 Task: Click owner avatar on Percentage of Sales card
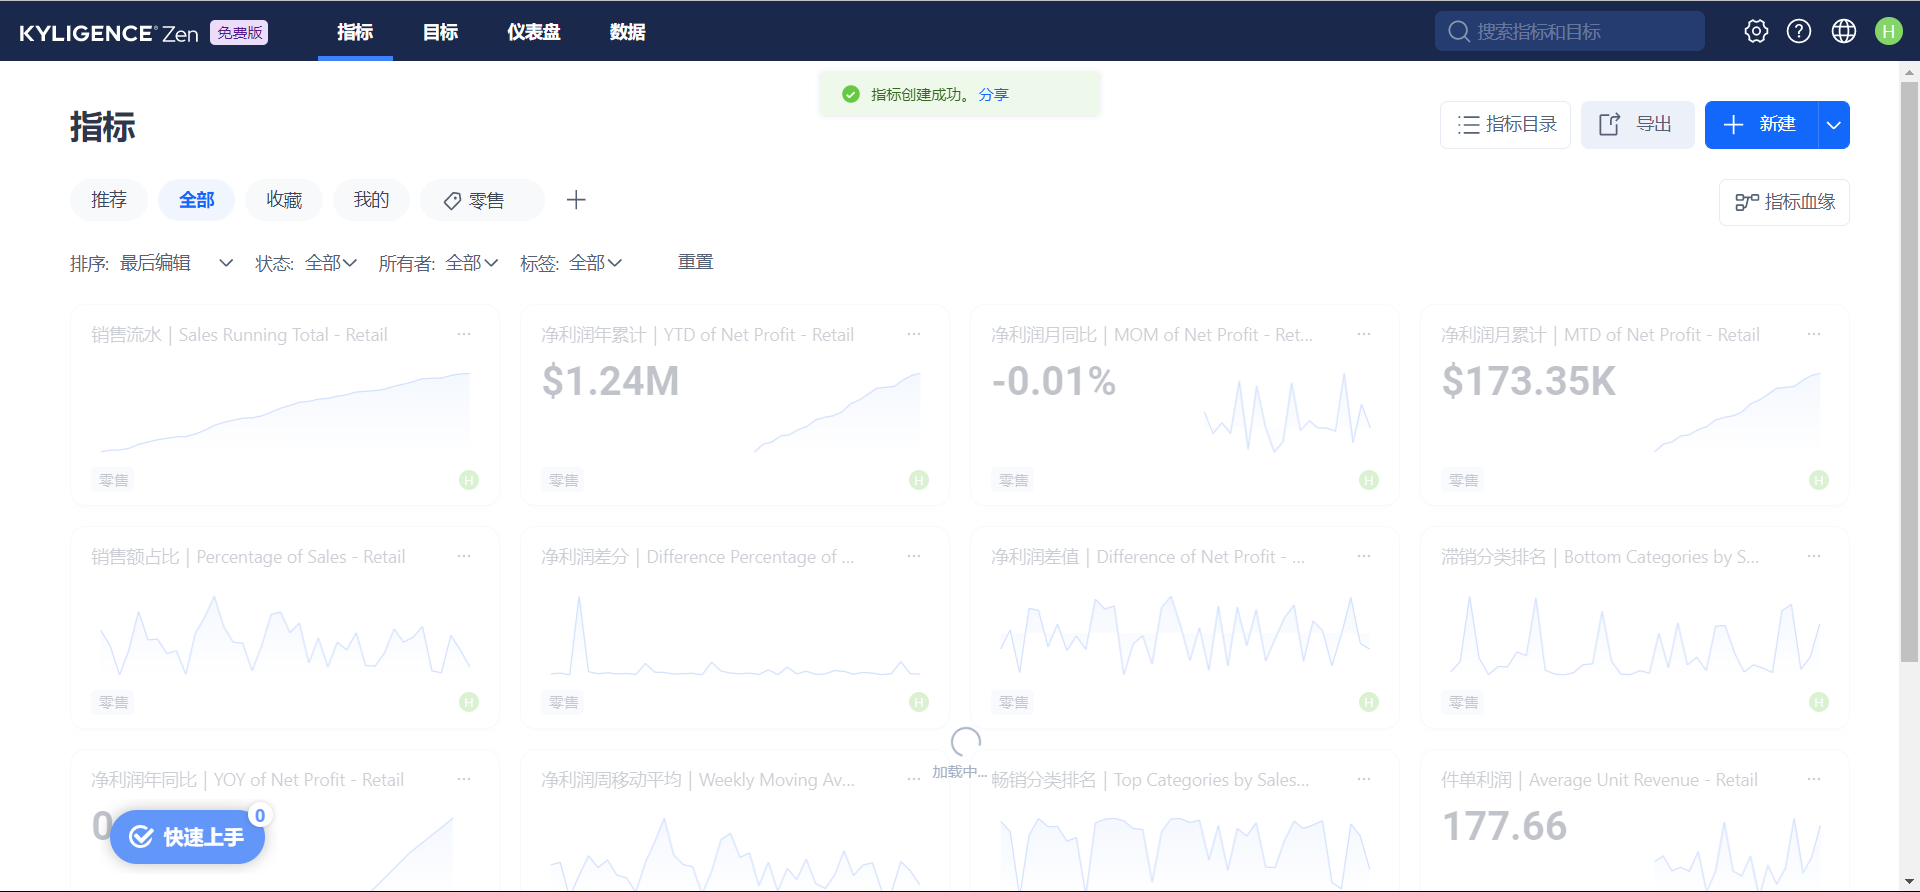pos(469,702)
